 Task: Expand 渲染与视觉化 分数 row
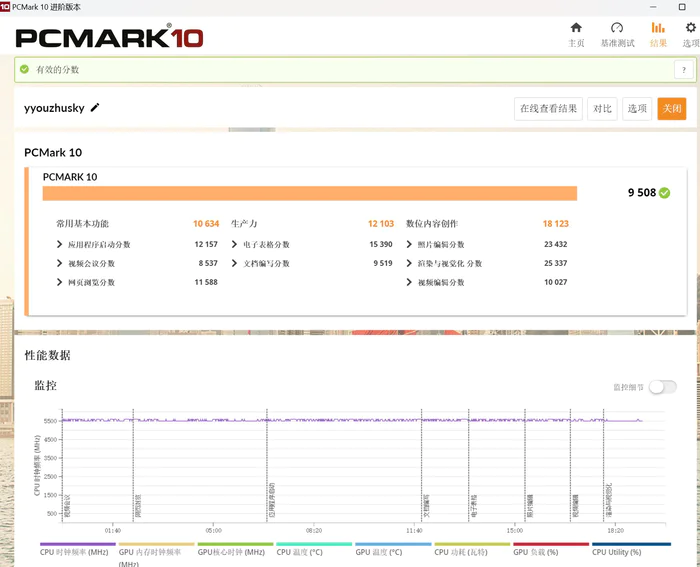click(x=409, y=263)
